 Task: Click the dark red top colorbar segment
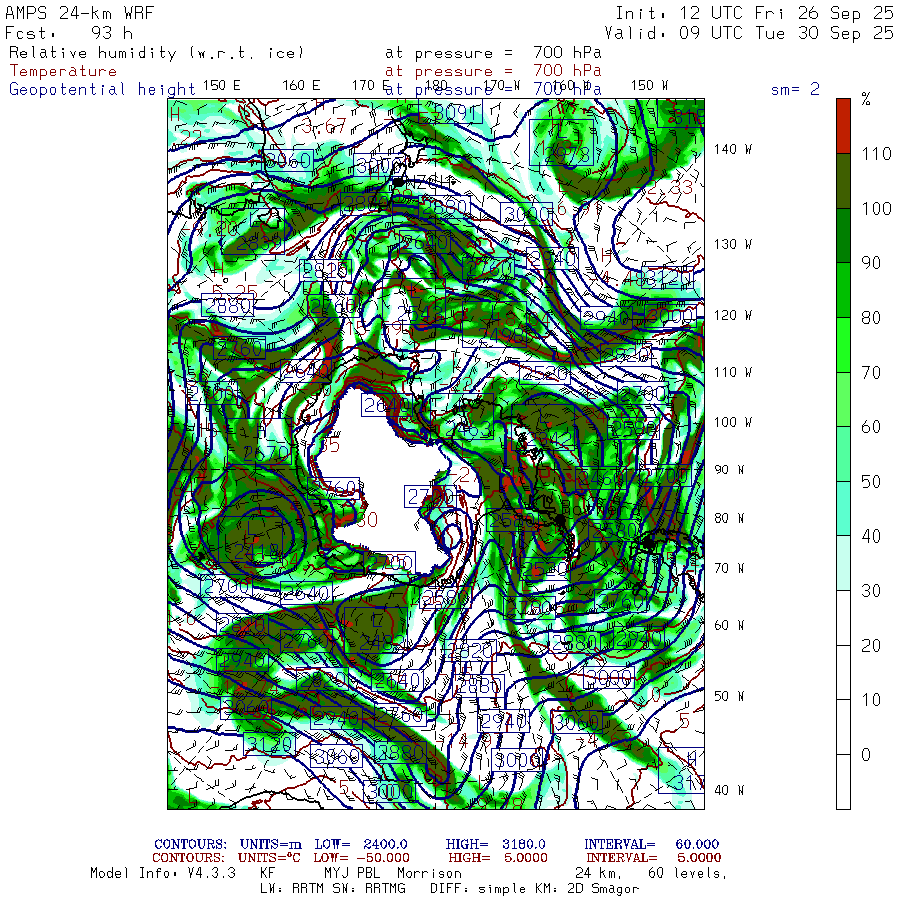coord(844,125)
